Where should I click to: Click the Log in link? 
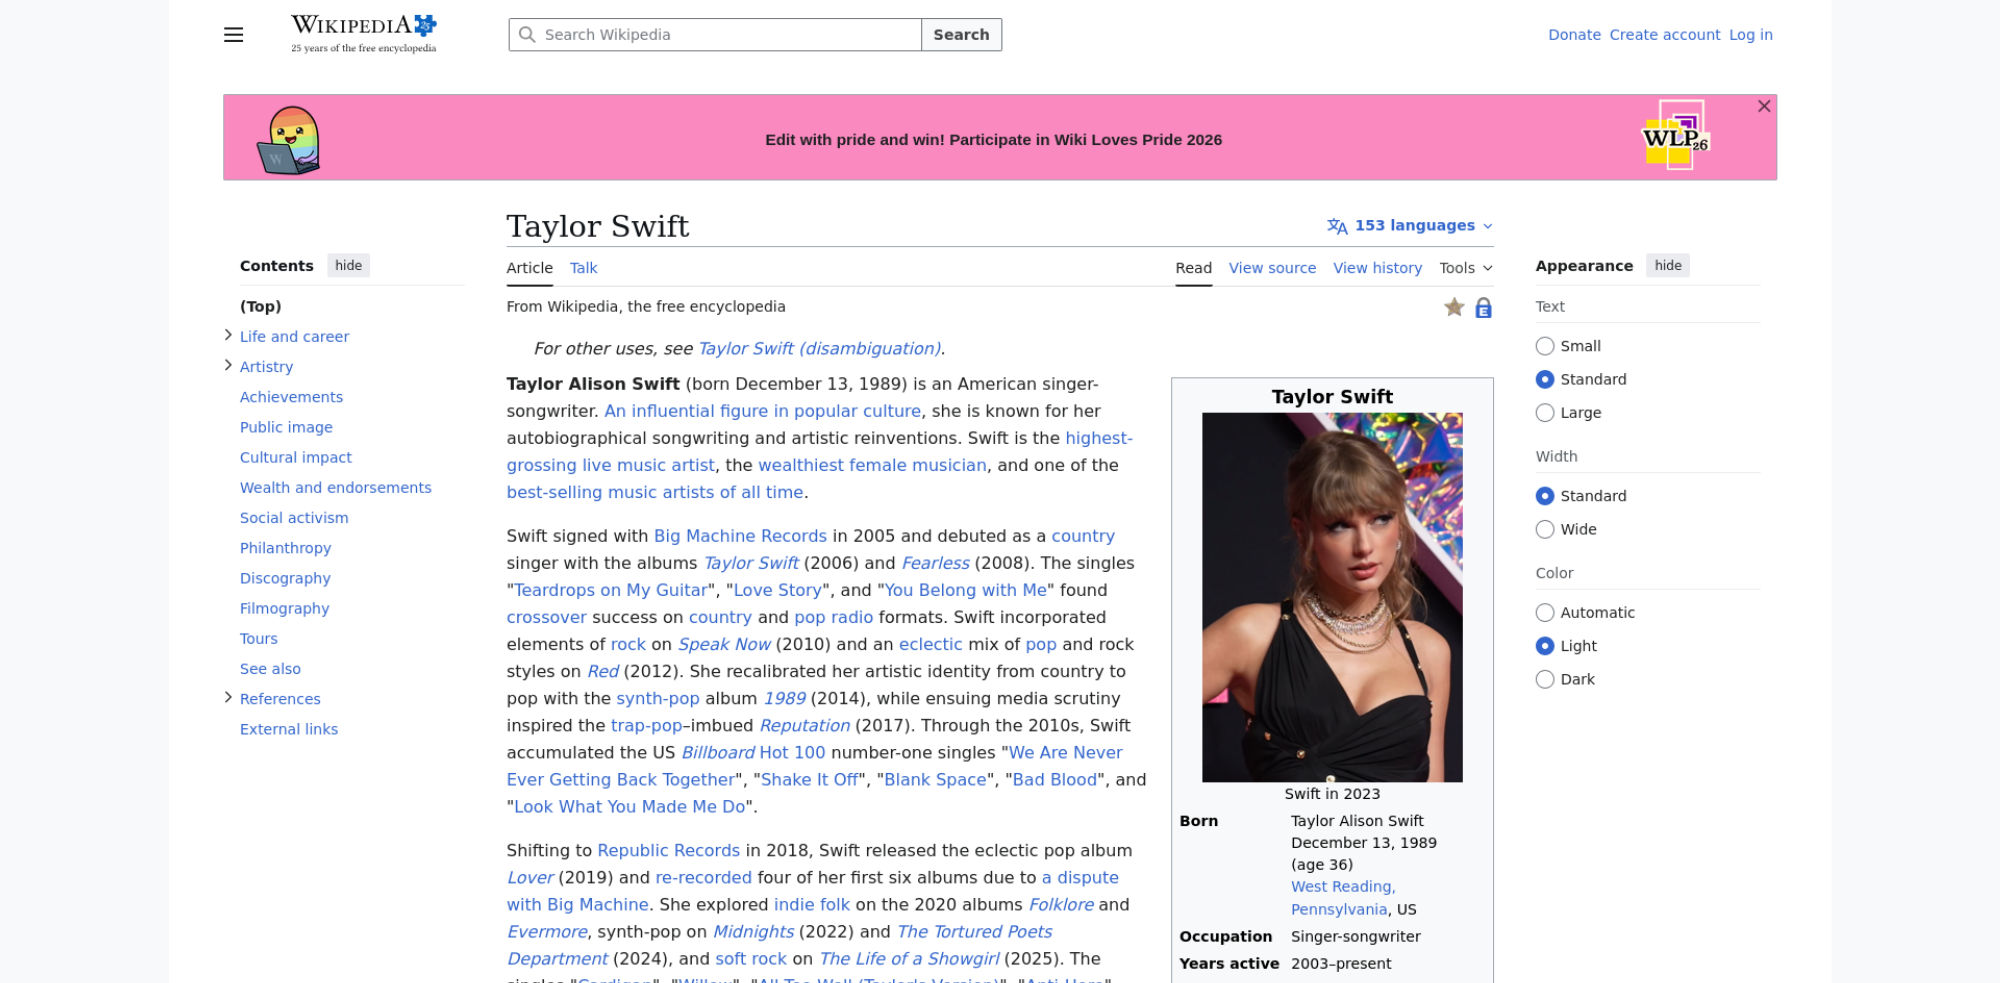click(x=1750, y=35)
